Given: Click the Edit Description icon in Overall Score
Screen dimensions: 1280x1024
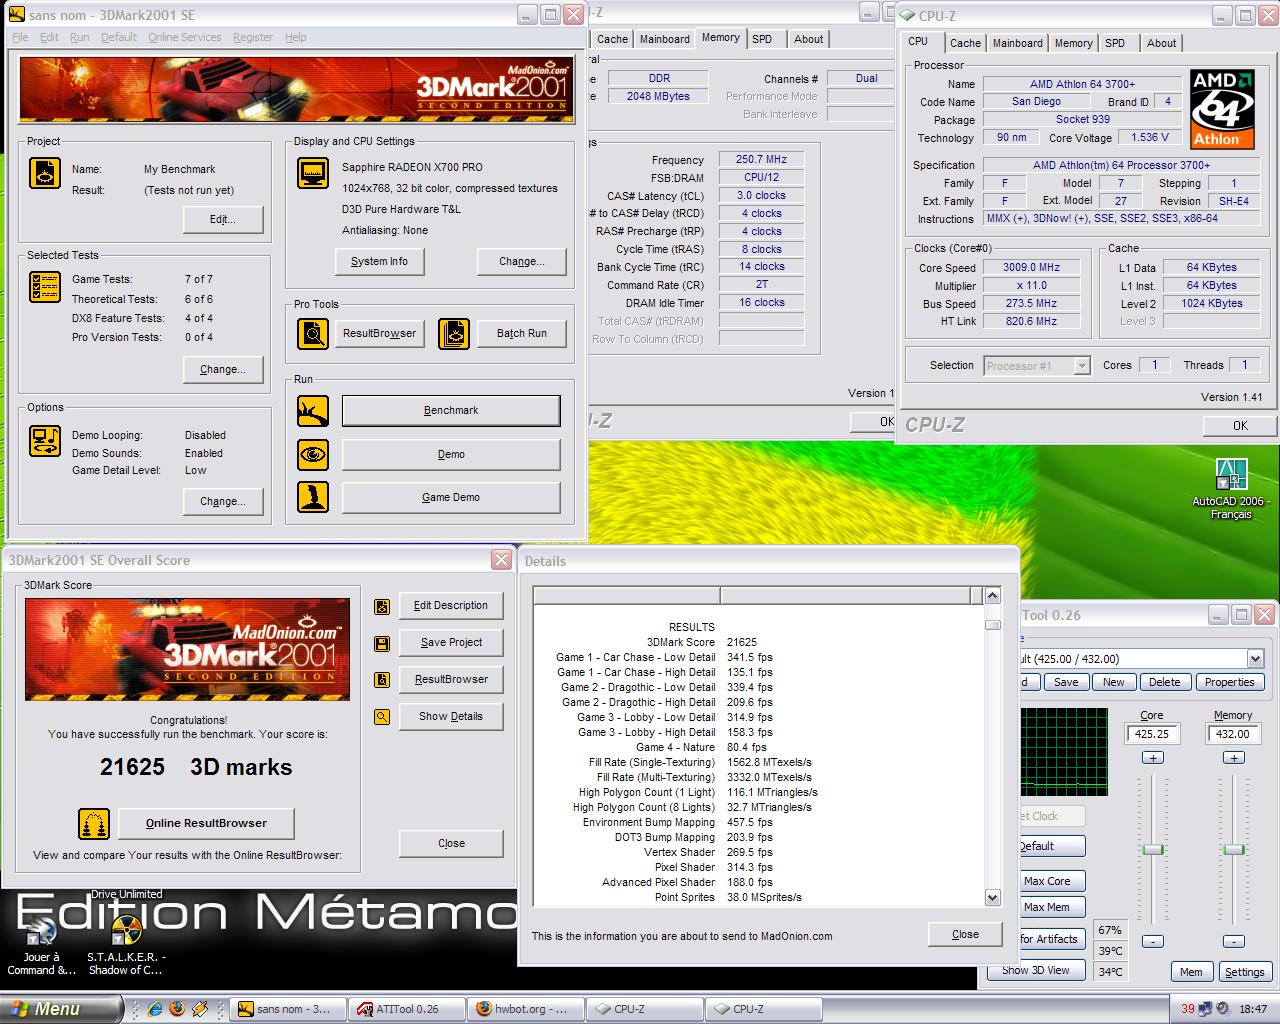Looking at the screenshot, I should click(381, 606).
